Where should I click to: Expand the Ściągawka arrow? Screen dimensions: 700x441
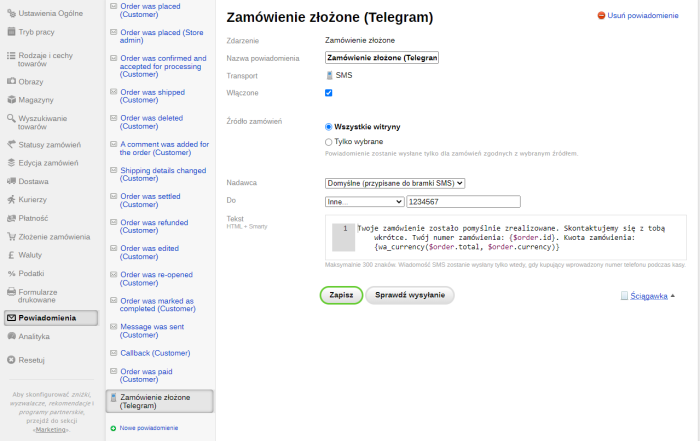672,296
